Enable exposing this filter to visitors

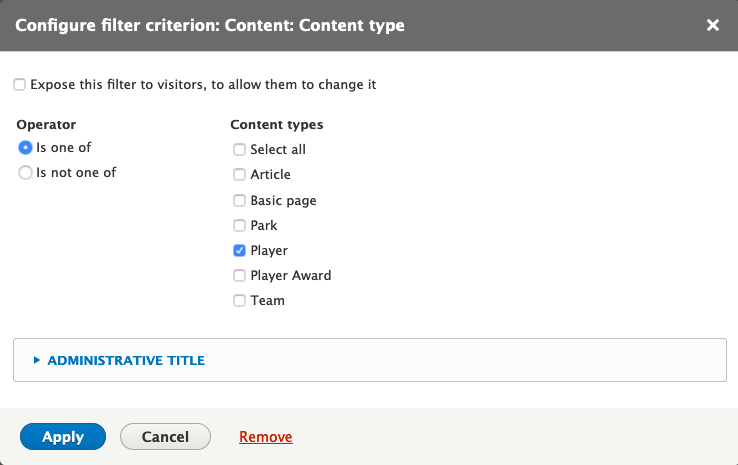pyautogui.click(x=19, y=85)
